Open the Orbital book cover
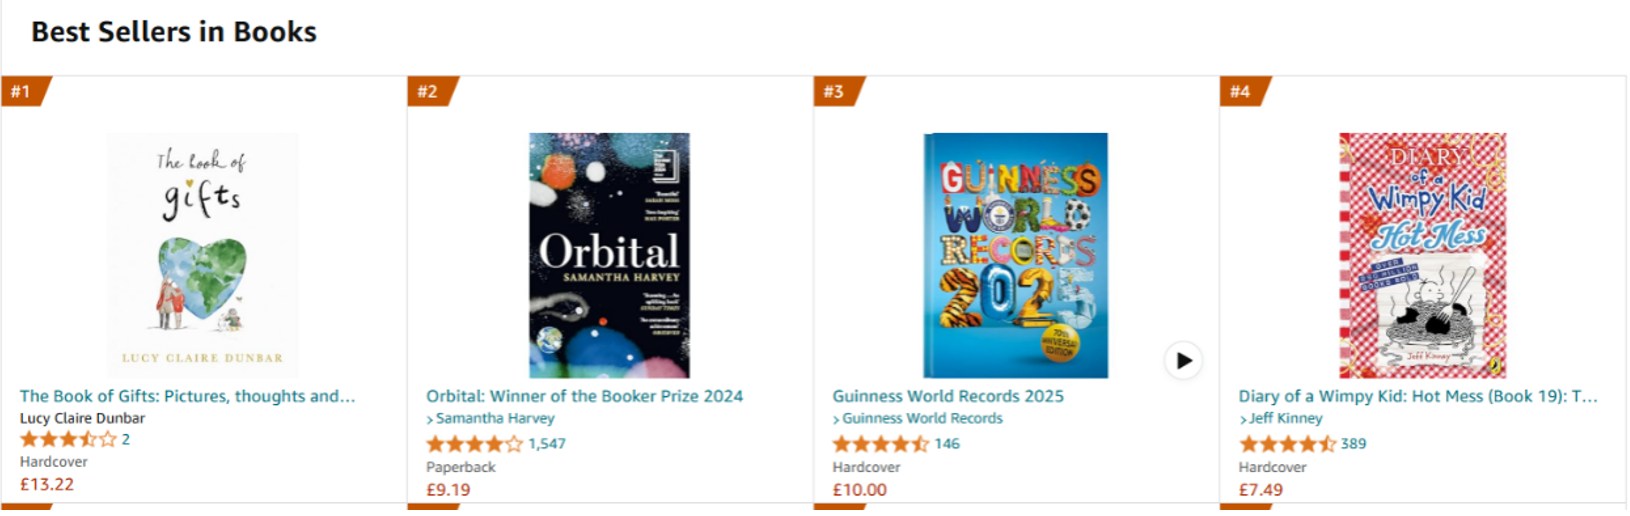The height and width of the screenshot is (516, 1630). pyautogui.click(x=609, y=255)
